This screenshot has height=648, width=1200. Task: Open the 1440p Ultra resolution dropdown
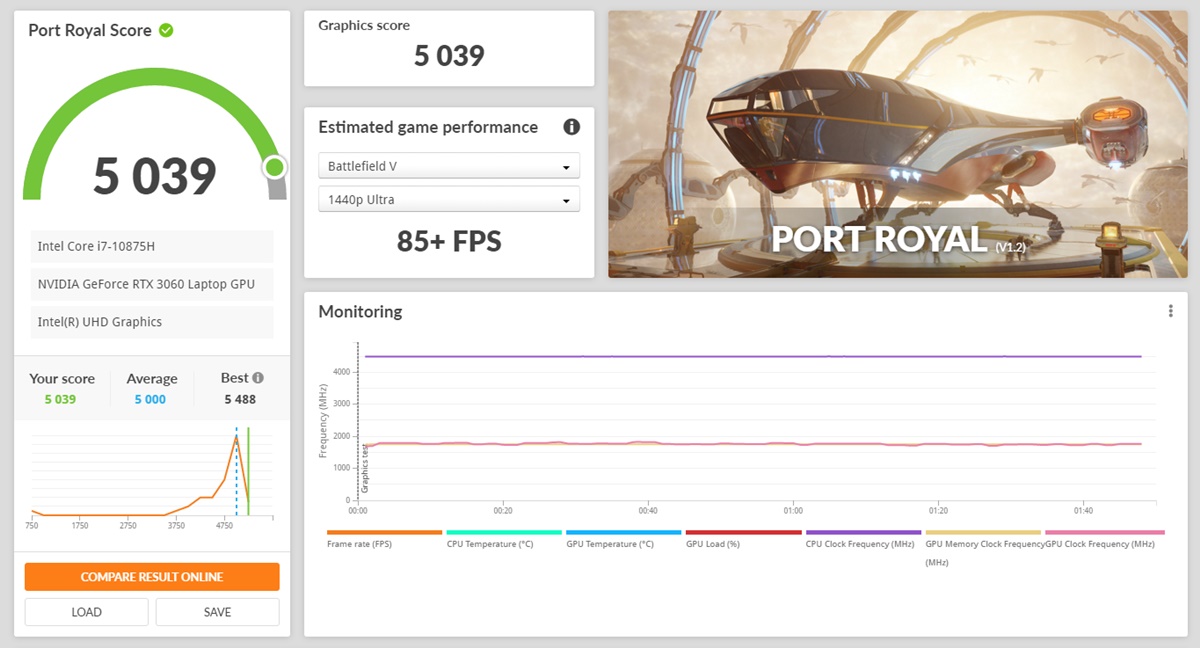[x=449, y=199]
